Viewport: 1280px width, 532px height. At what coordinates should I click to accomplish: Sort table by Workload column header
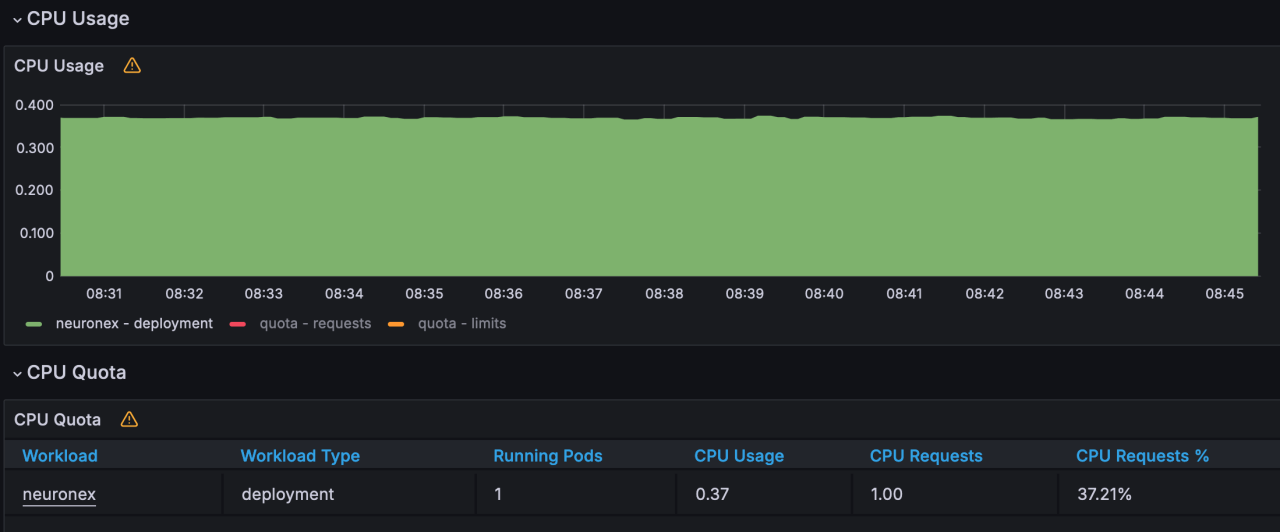point(60,456)
